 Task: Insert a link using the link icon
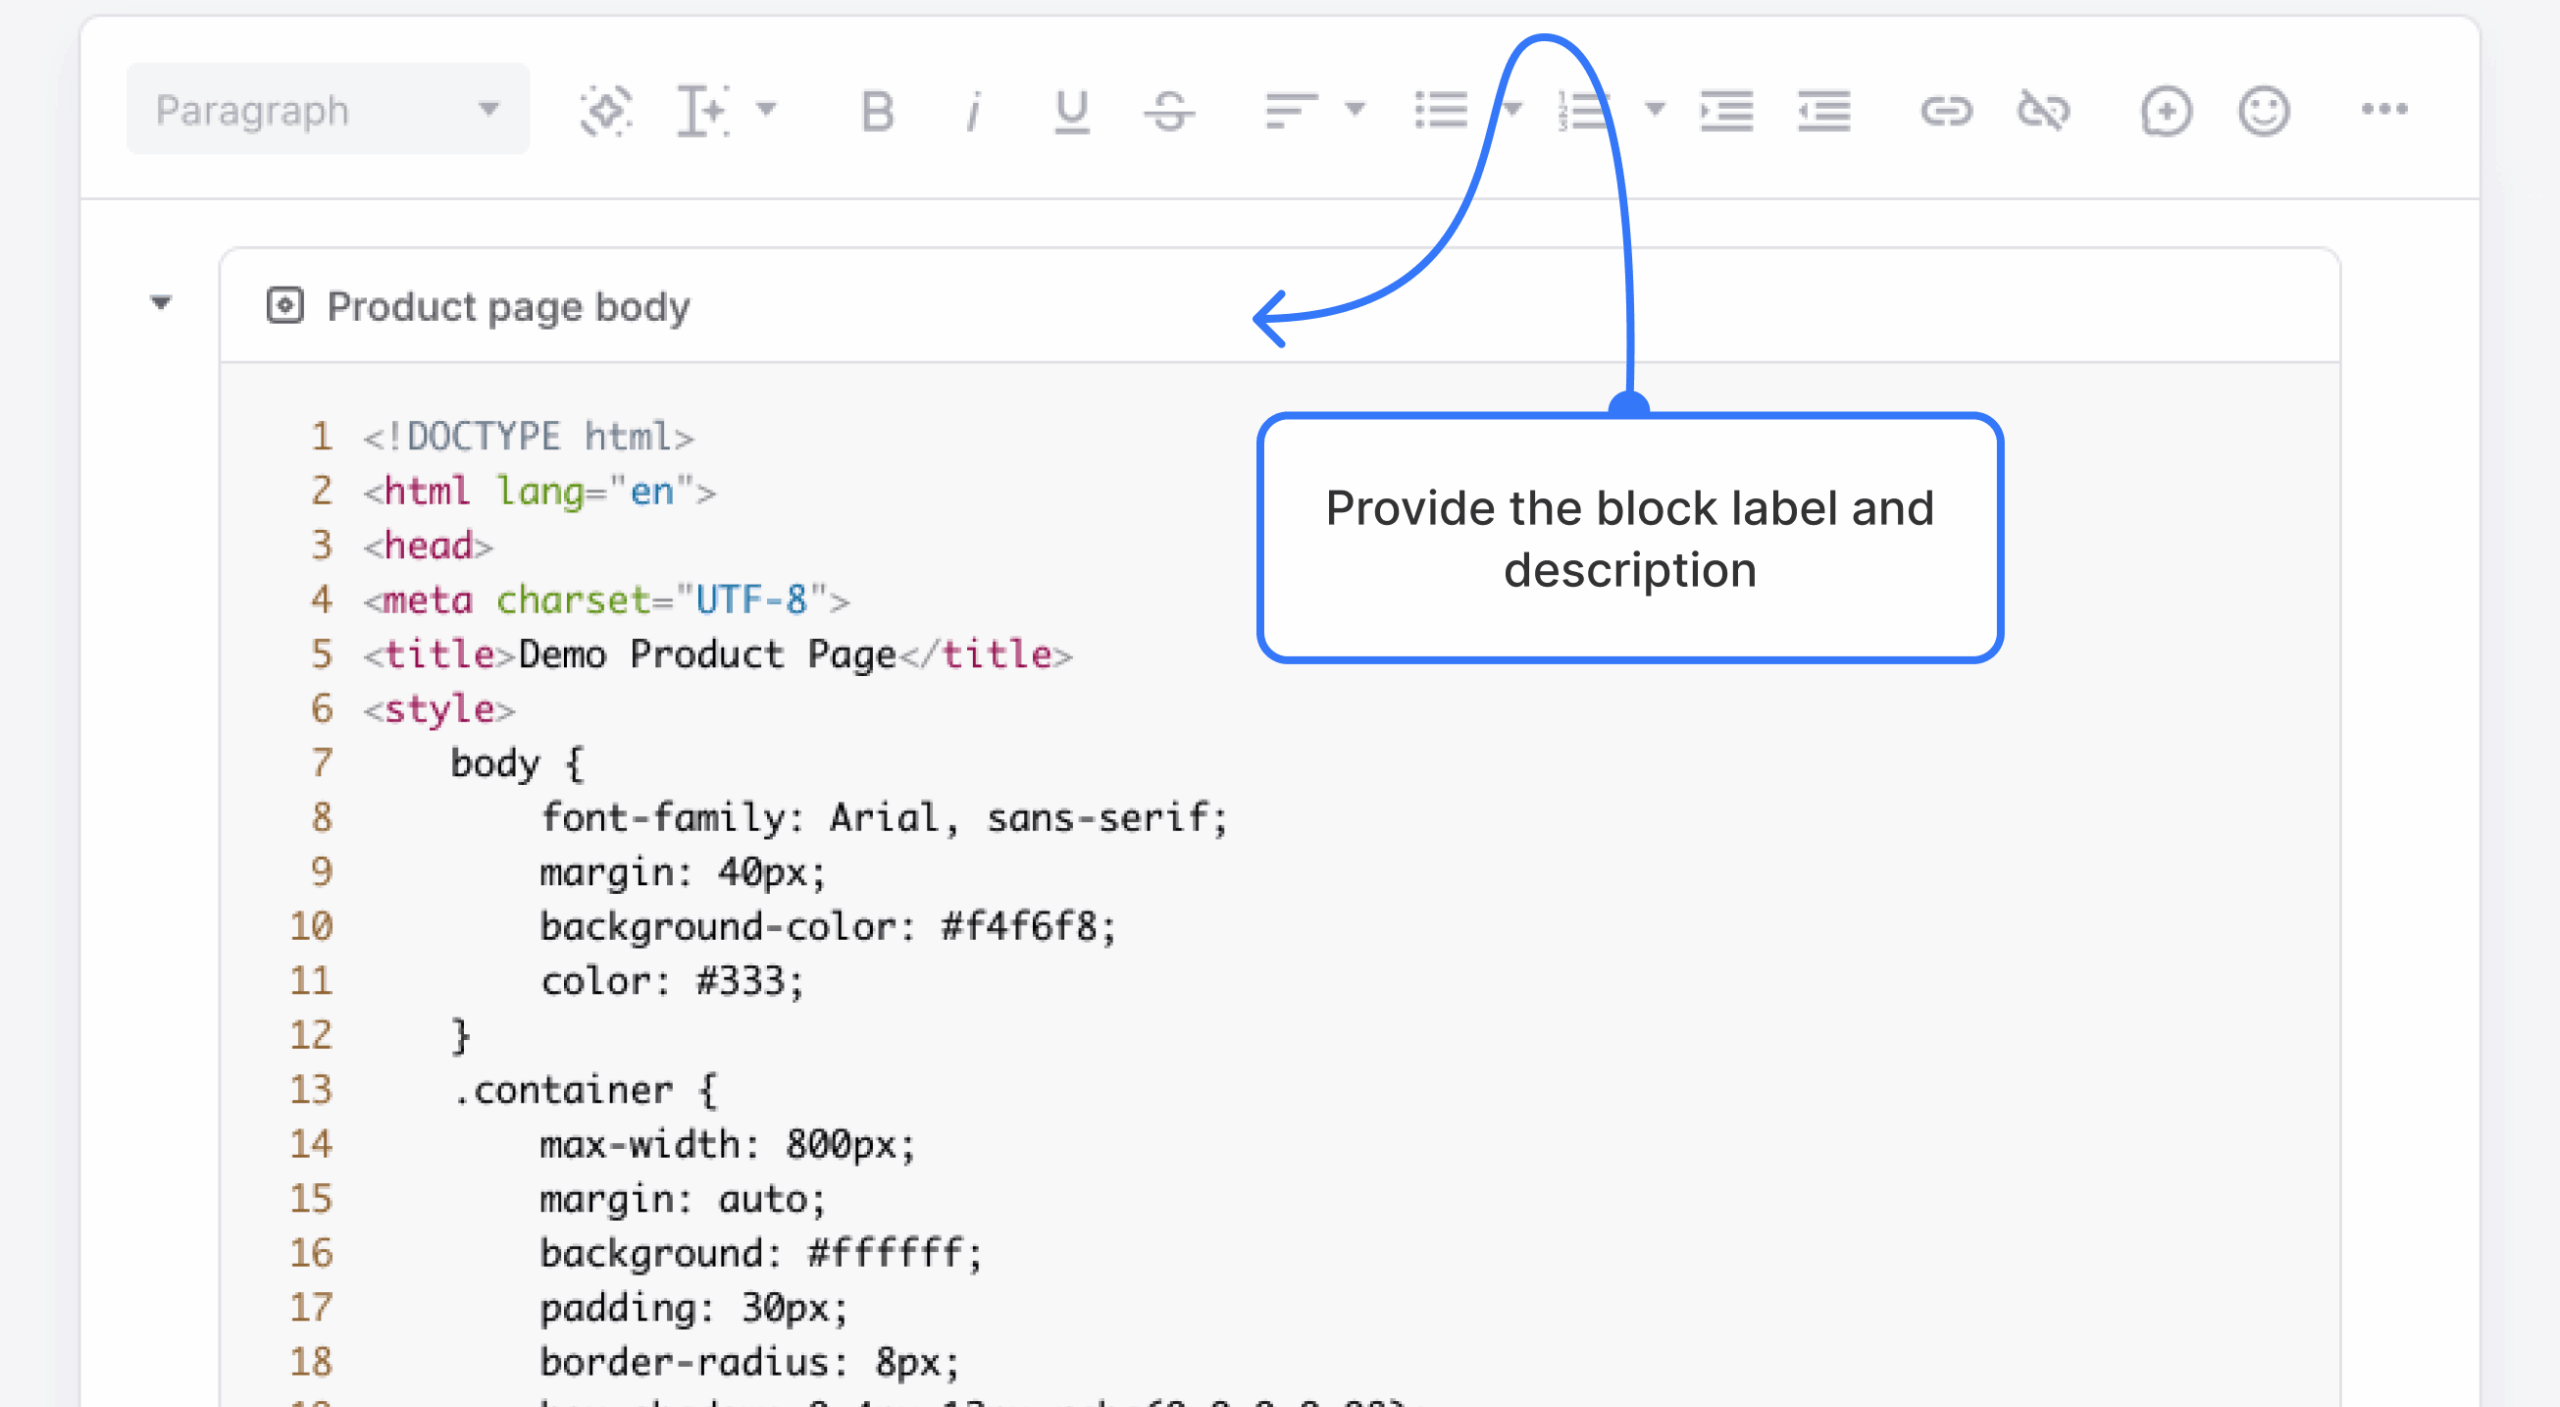point(1946,110)
